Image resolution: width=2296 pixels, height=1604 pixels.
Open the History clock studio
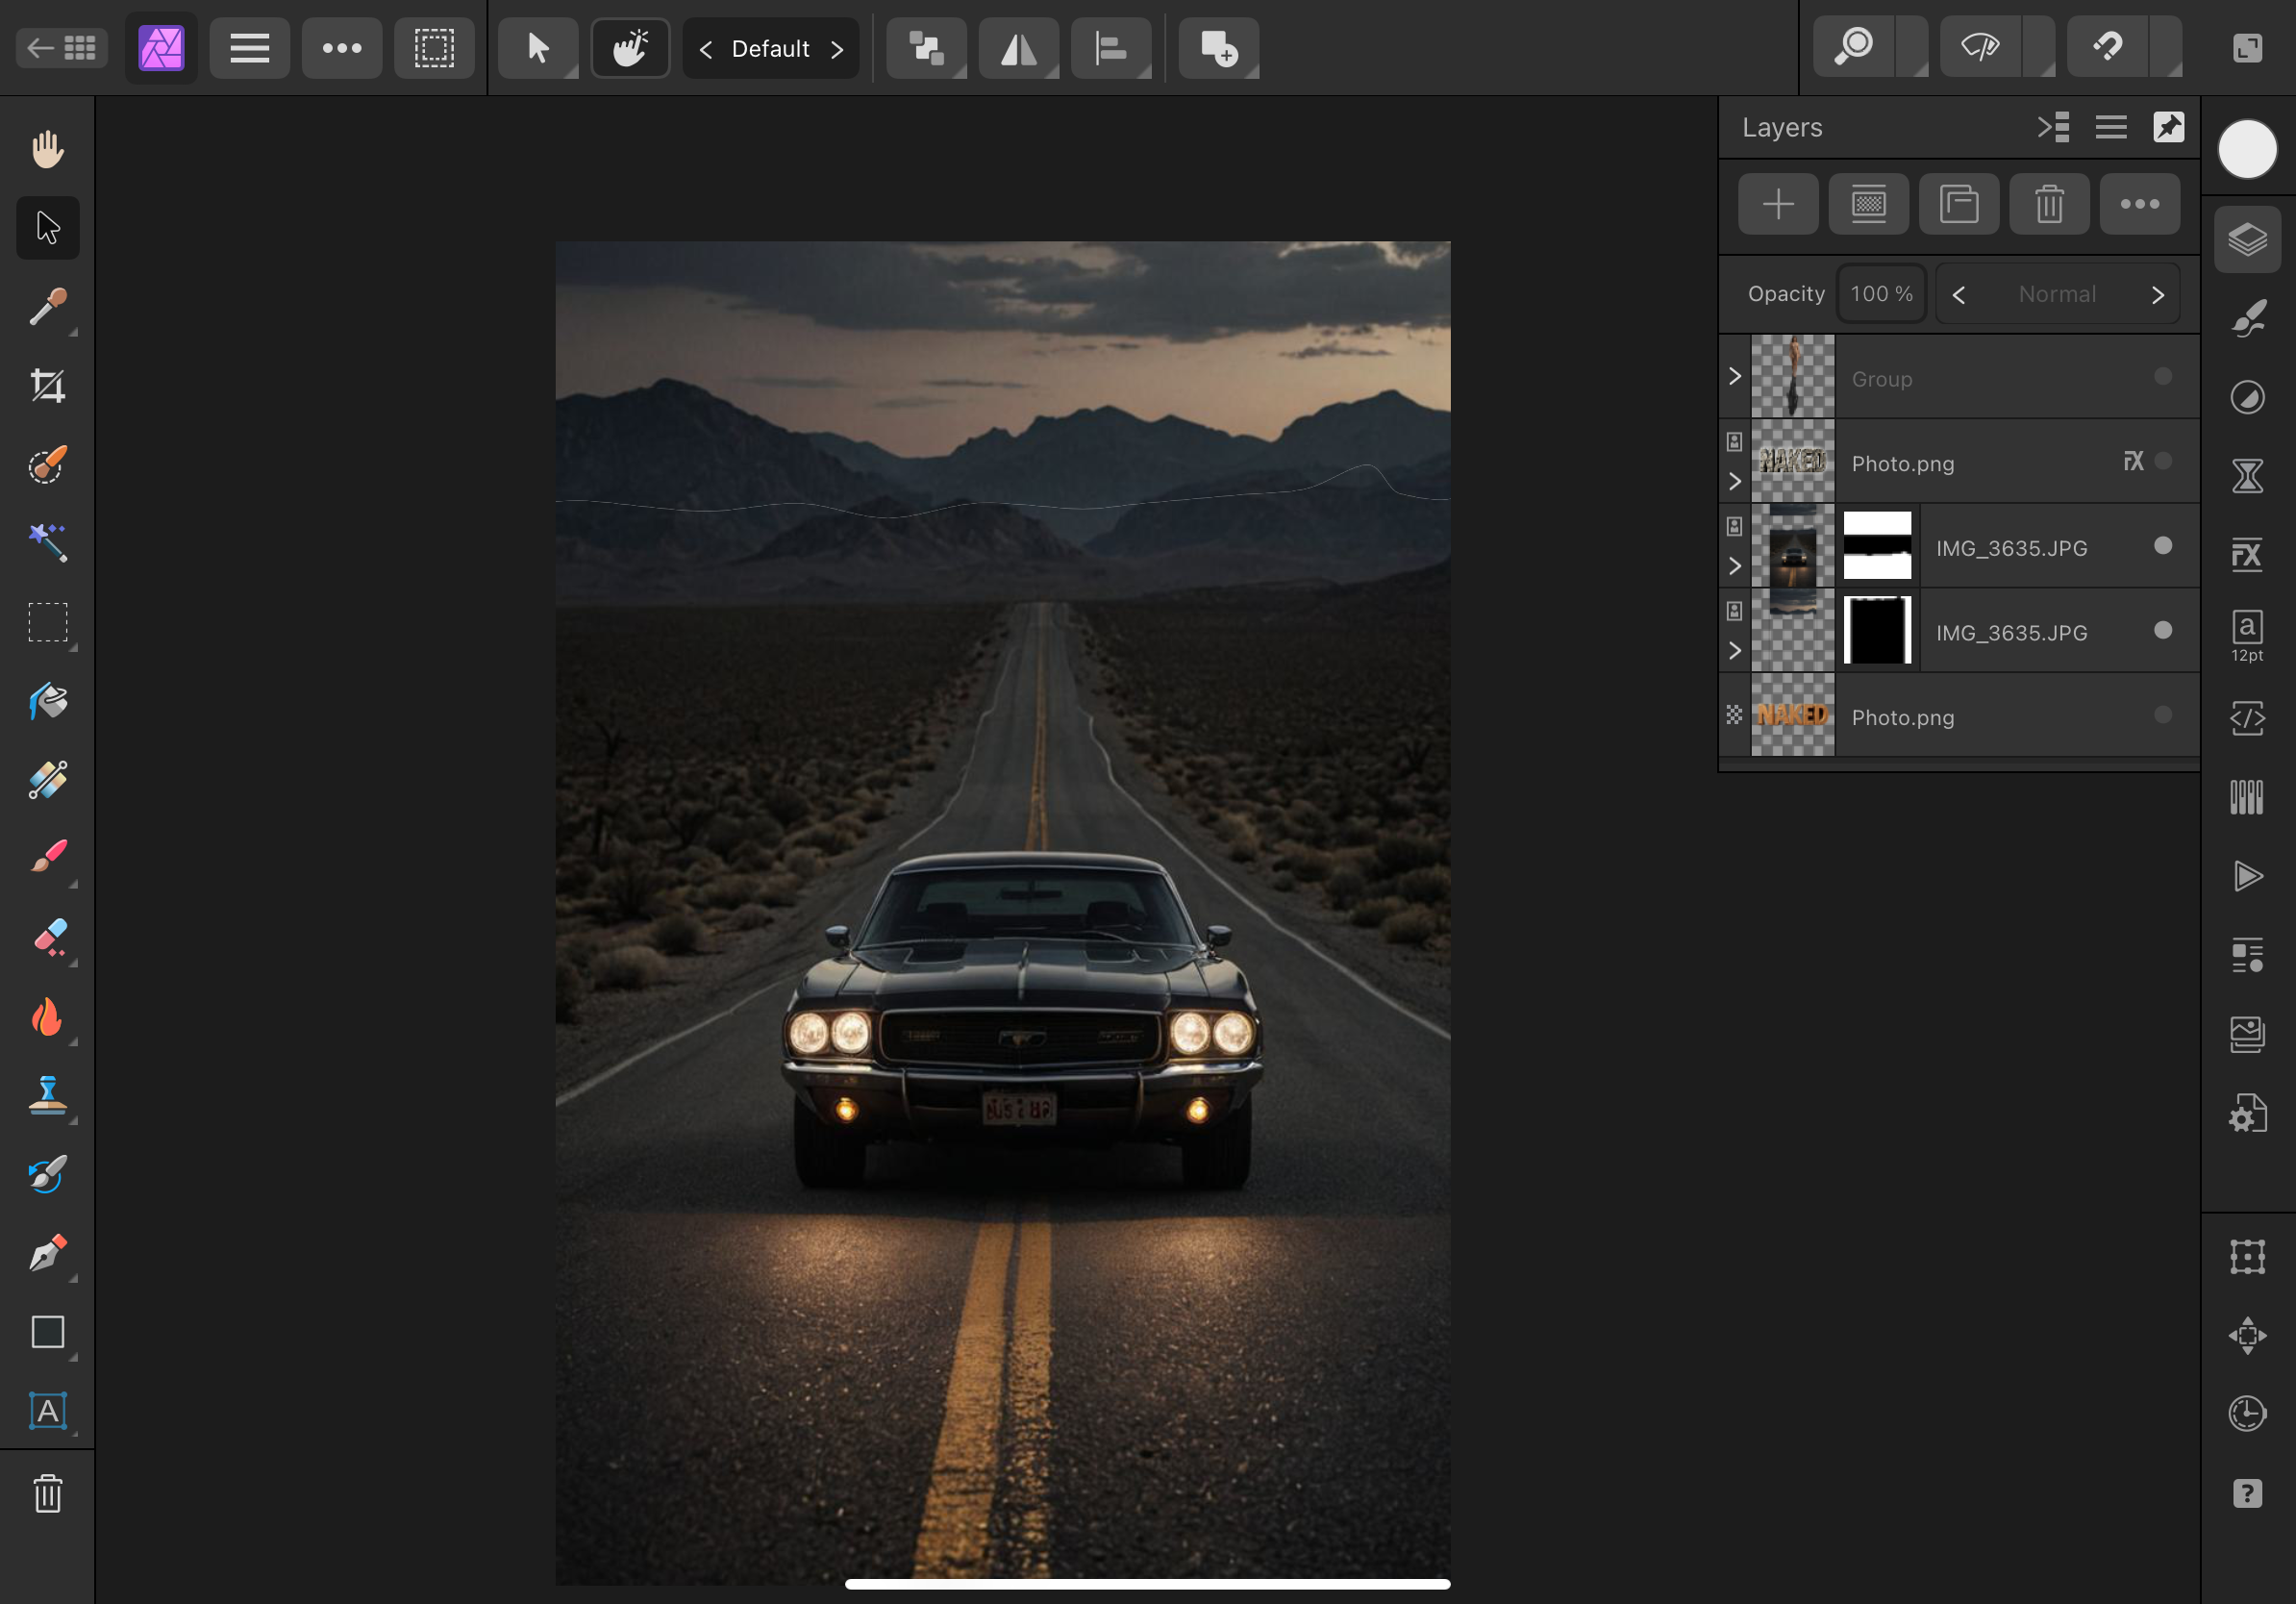click(2247, 1414)
